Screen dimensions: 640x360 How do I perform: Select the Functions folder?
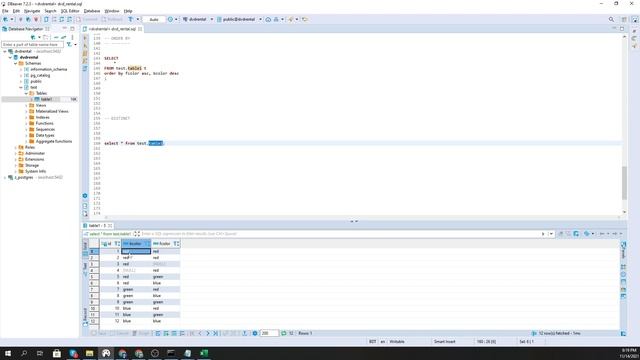point(44,123)
